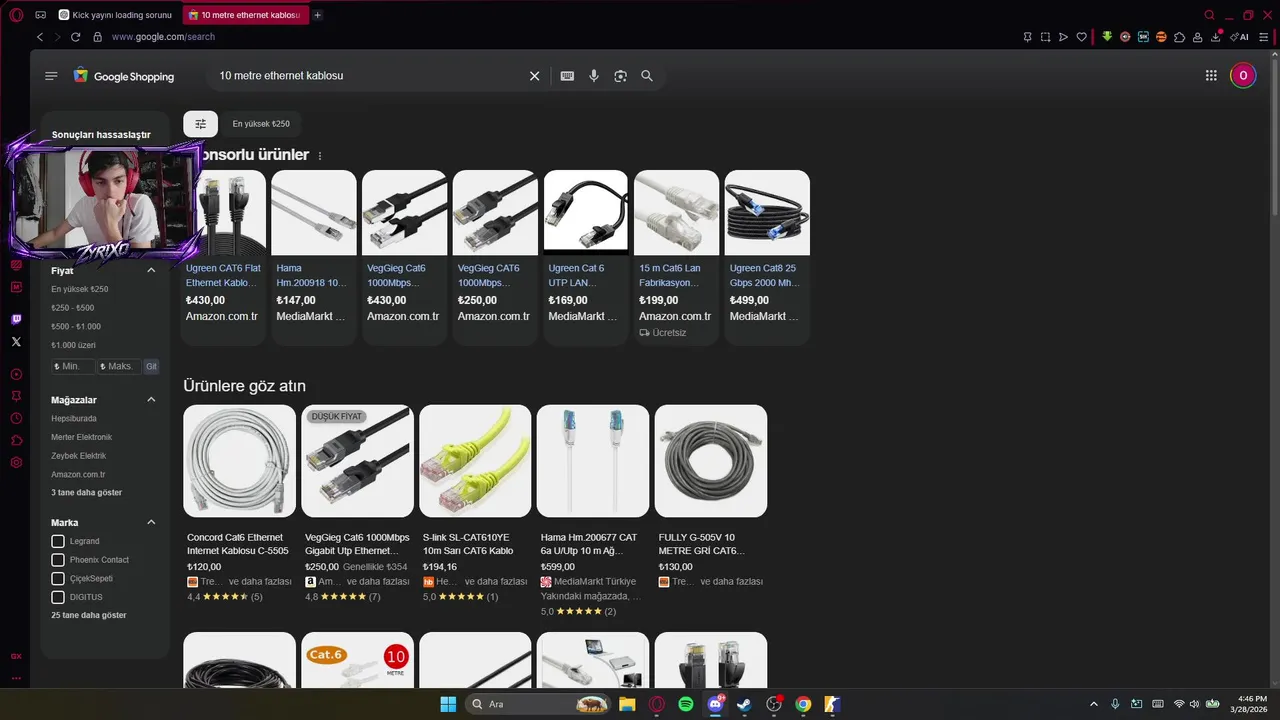This screenshot has width=1280, height=720.
Task: Open Opera AI assistant button
Action: tap(1241, 37)
